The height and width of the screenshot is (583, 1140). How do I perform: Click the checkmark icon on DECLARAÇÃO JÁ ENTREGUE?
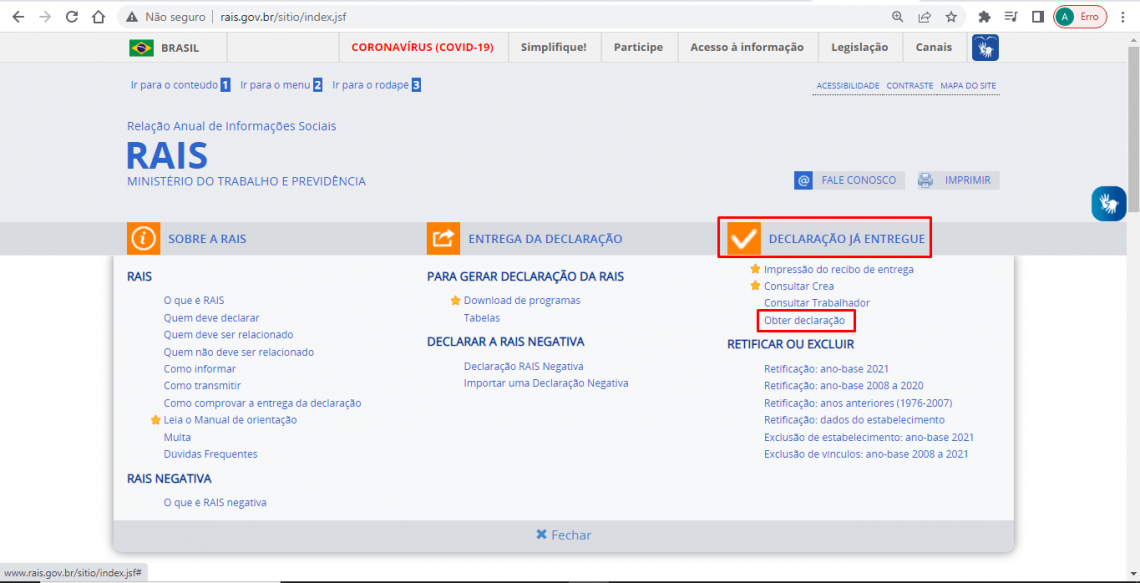(742, 238)
